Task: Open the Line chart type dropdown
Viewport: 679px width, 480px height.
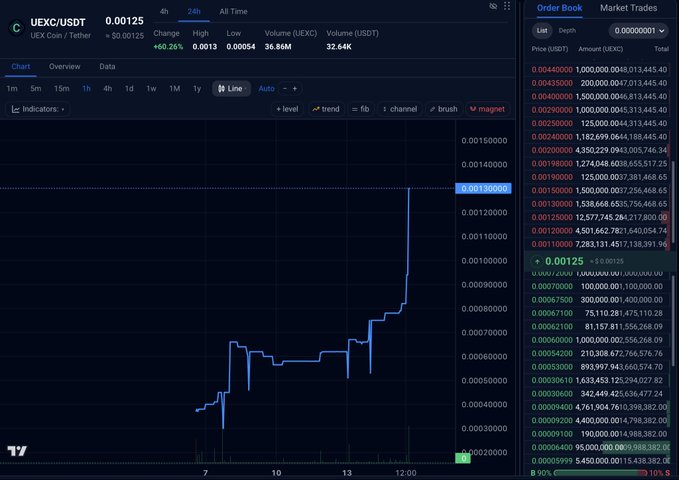Action: (232, 88)
